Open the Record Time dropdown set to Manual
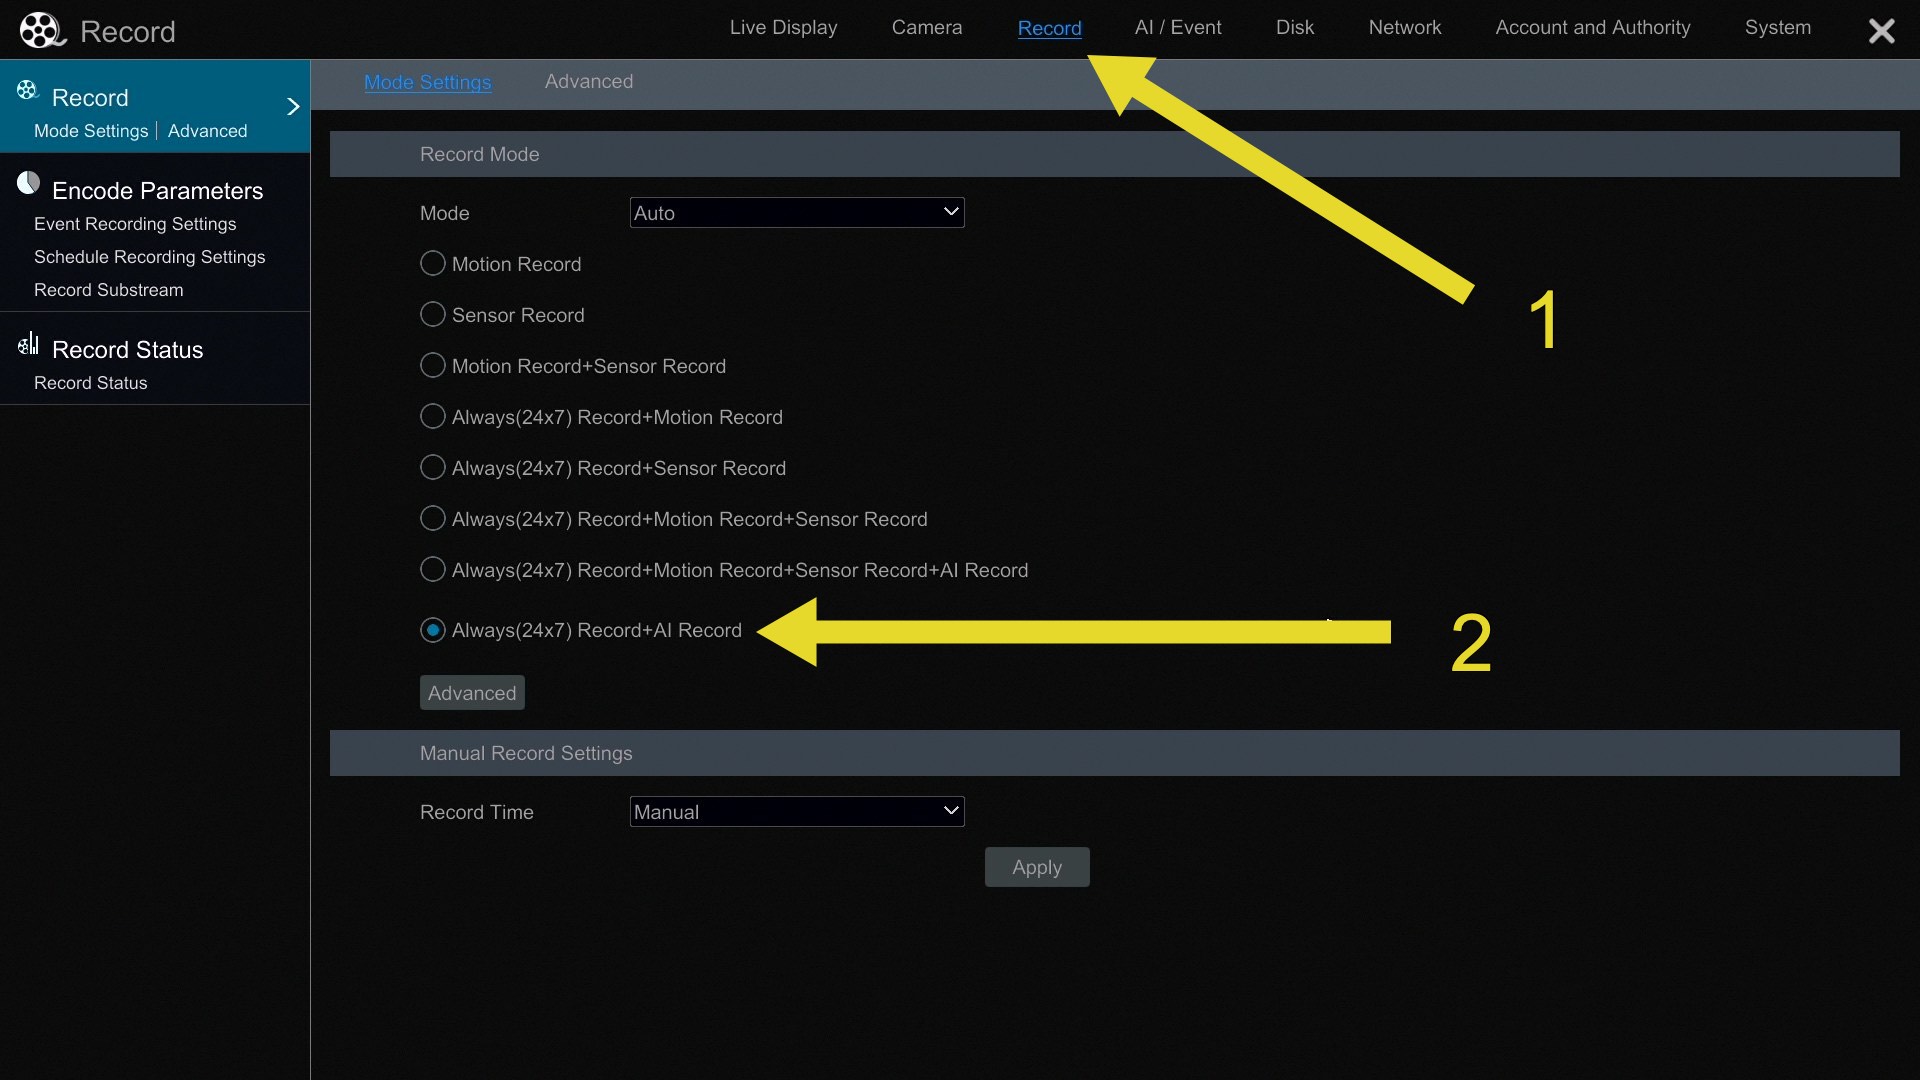Image resolution: width=1920 pixels, height=1080 pixels. (796, 812)
